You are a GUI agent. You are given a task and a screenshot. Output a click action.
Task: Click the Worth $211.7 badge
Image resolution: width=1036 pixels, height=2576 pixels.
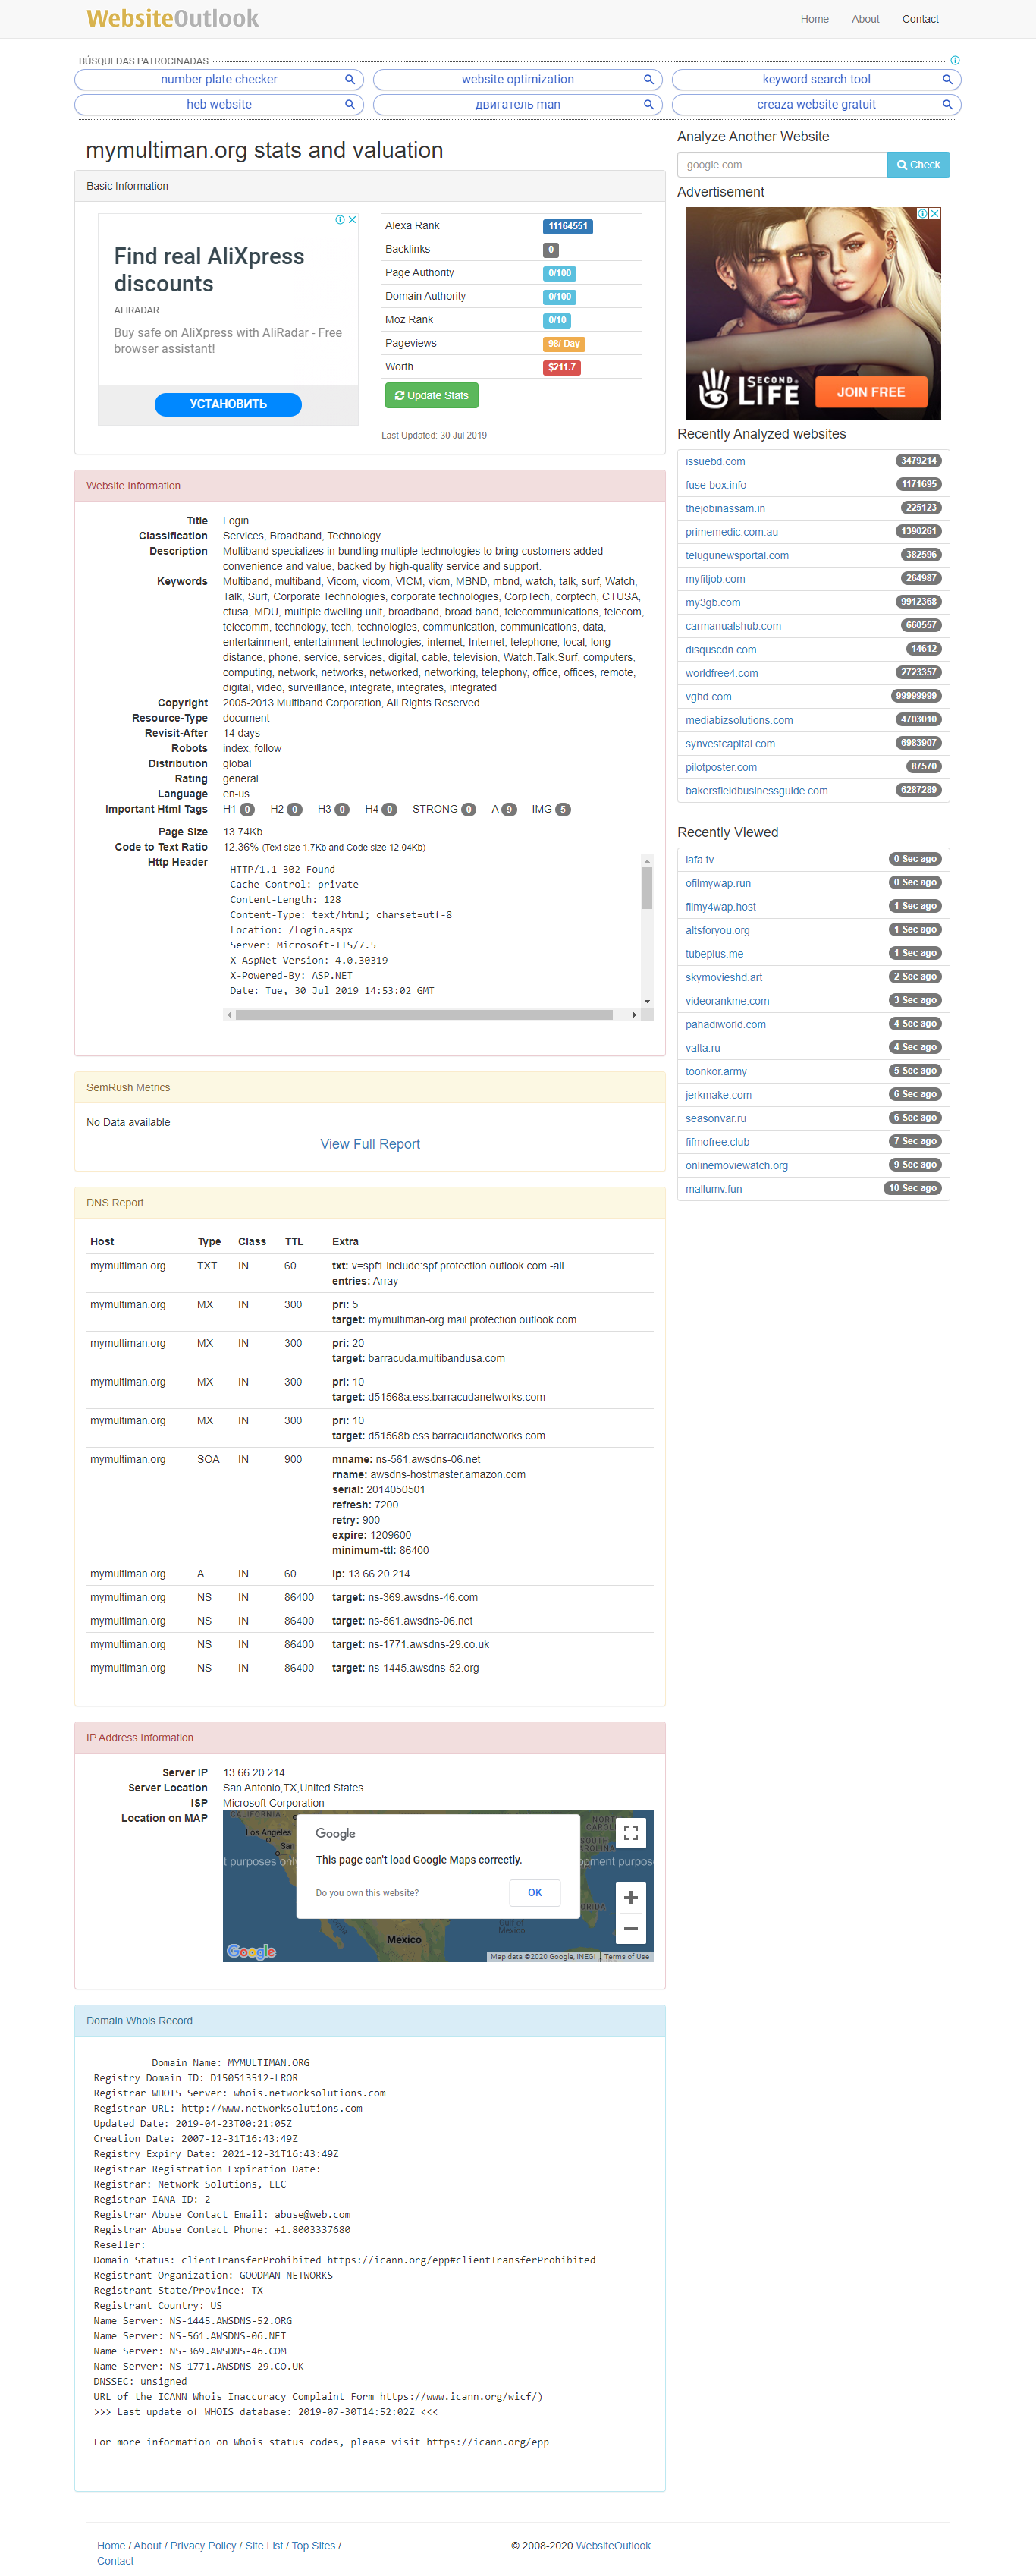562,368
